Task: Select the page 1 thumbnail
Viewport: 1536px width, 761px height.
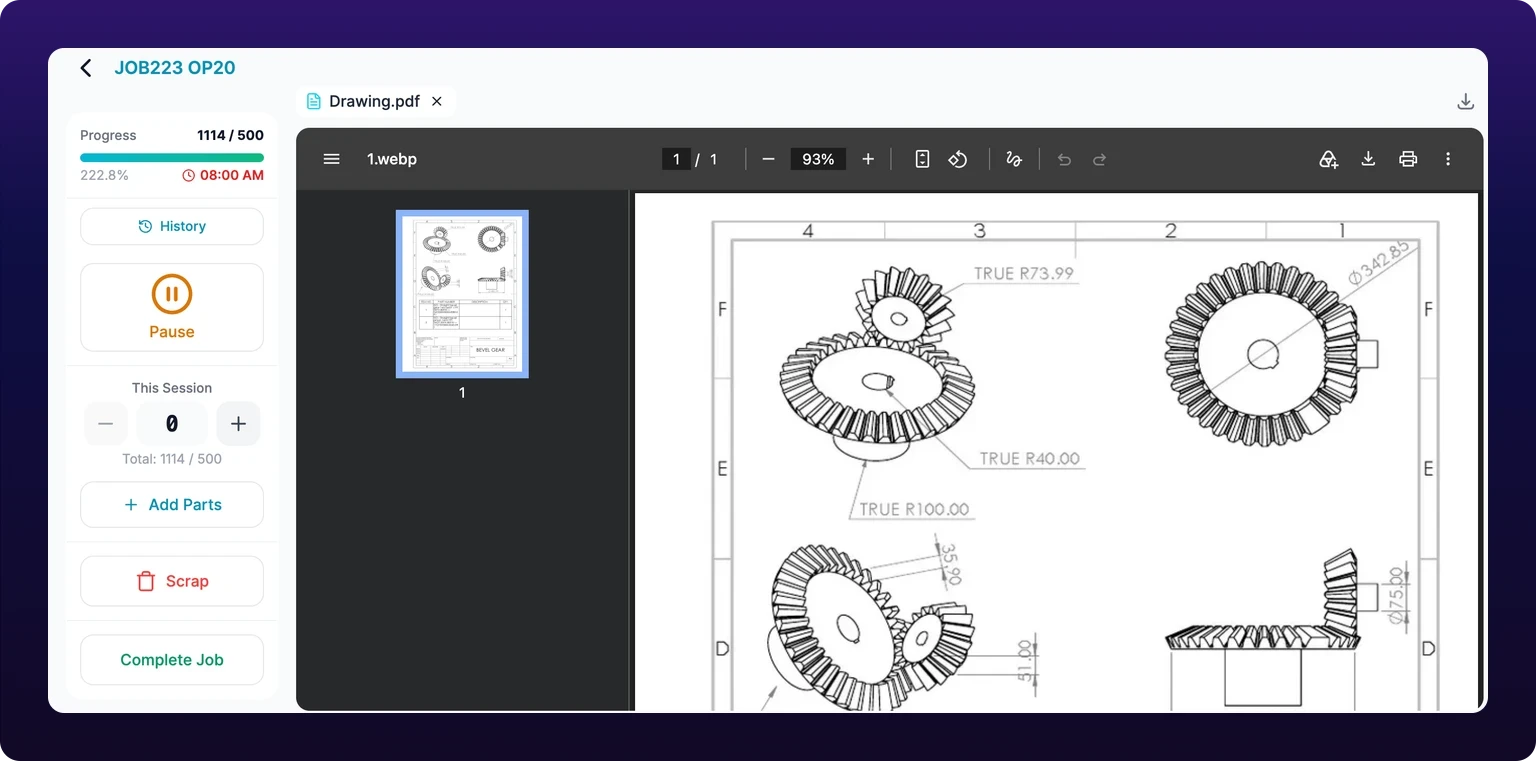Action: tap(462, 294)
